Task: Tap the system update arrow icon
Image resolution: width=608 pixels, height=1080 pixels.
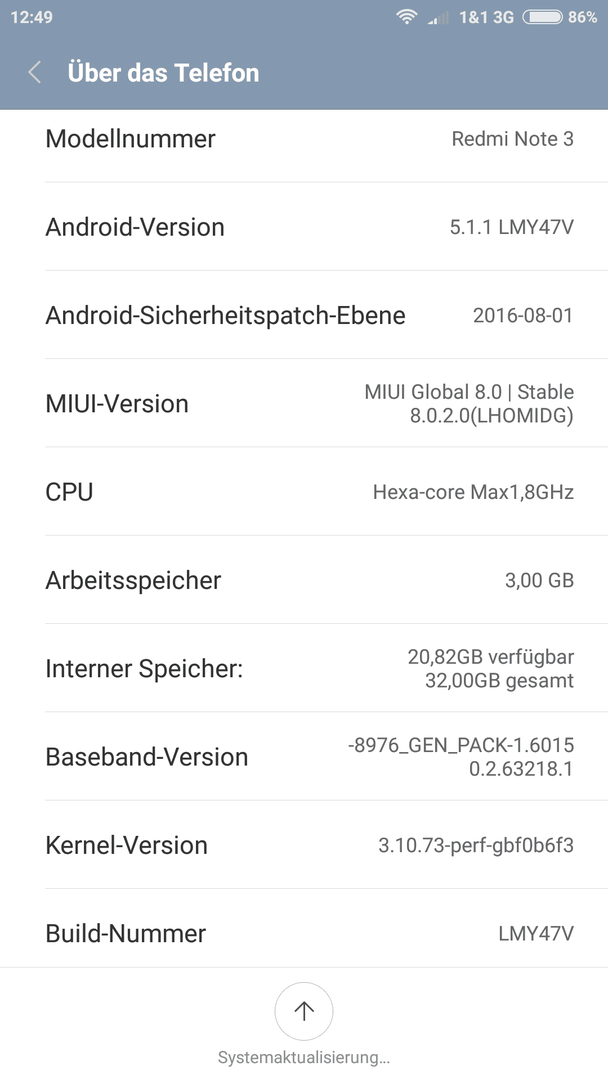Action: pyautogui.click(x=304, y=1010)
